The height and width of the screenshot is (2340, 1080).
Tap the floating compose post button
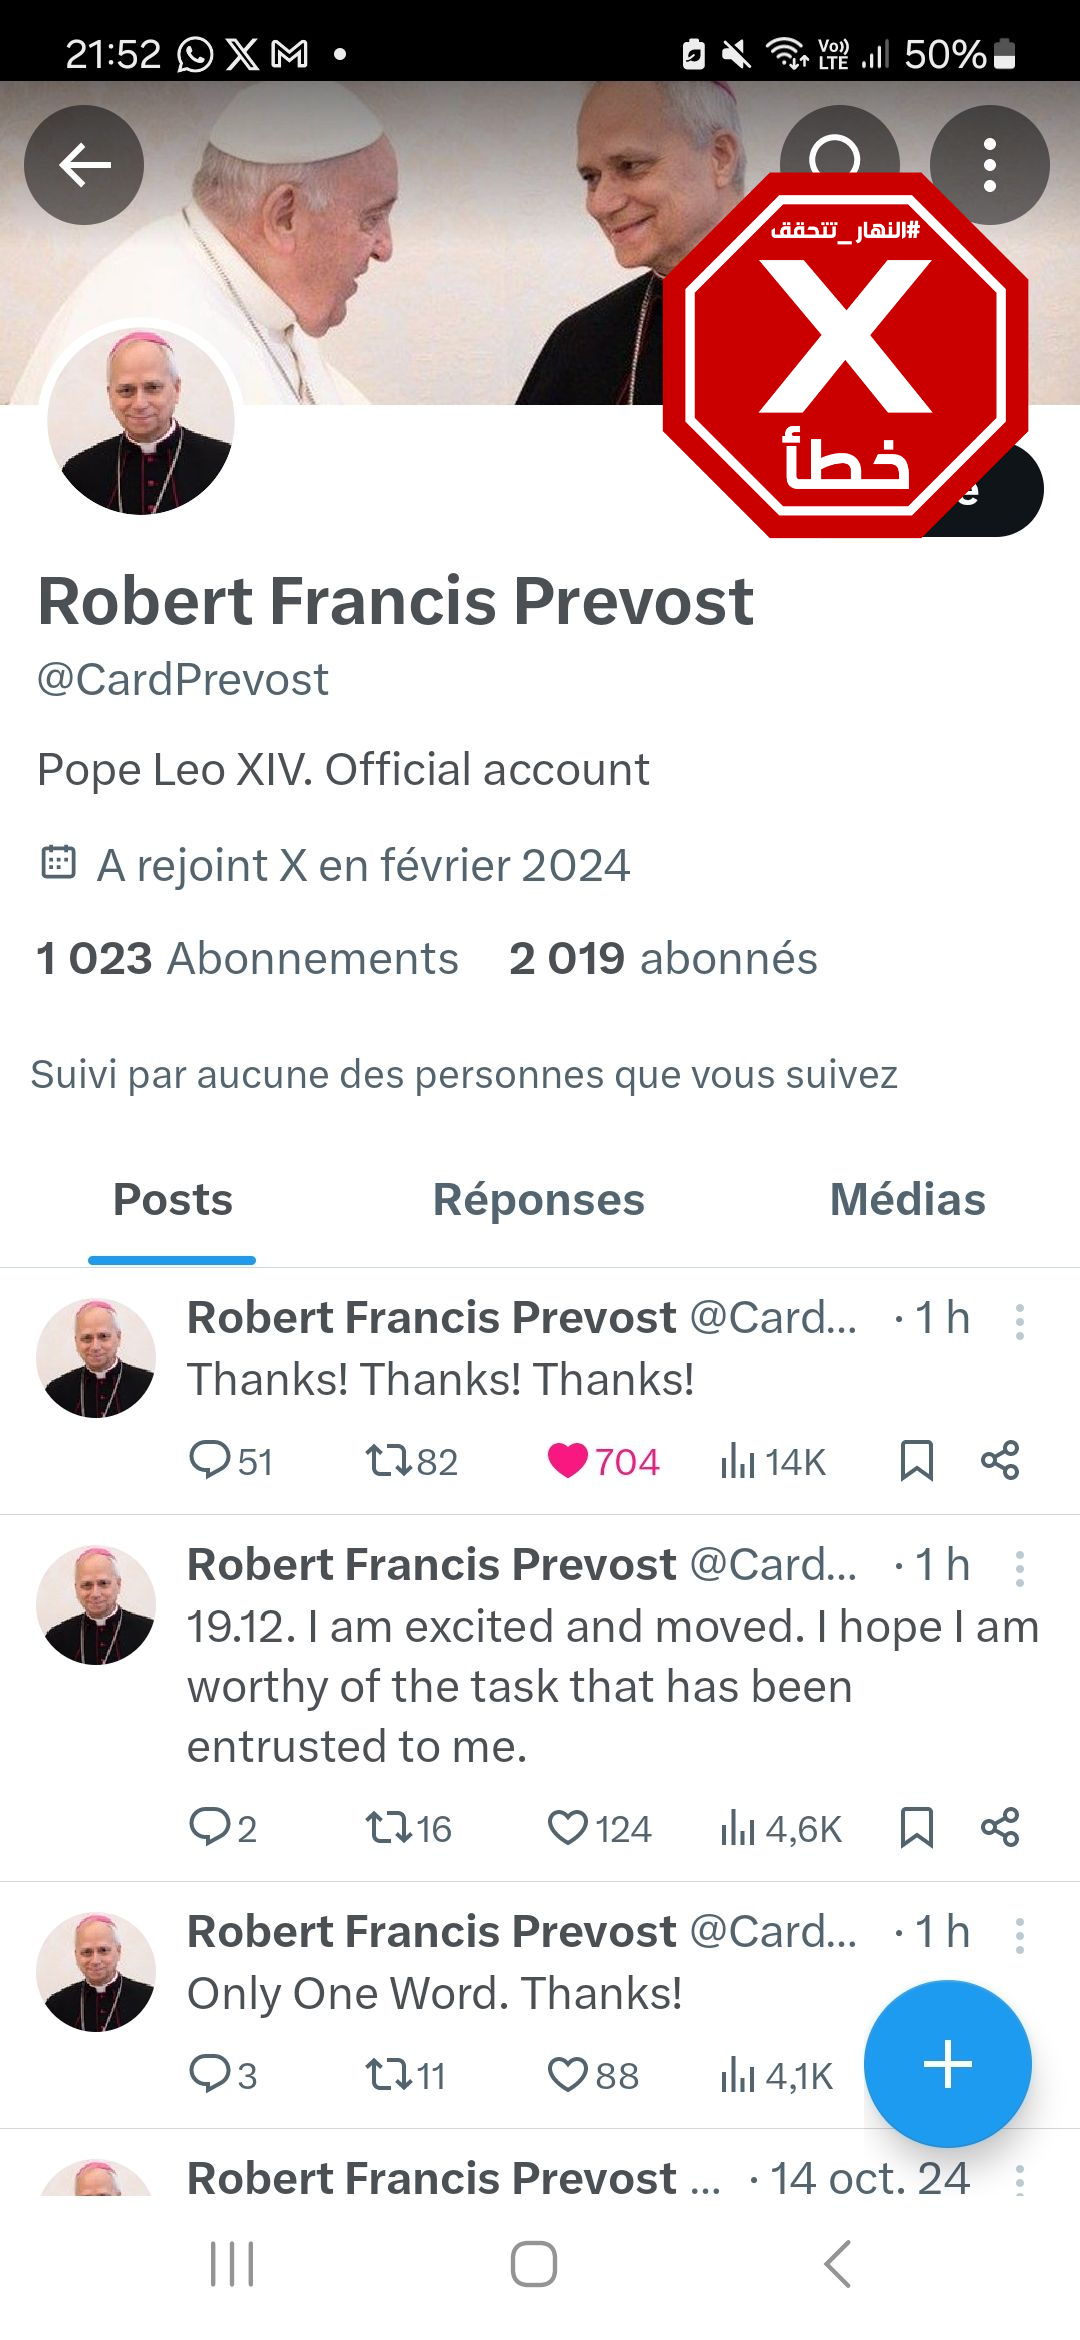pyautogui.click(x=947, y=2063)
